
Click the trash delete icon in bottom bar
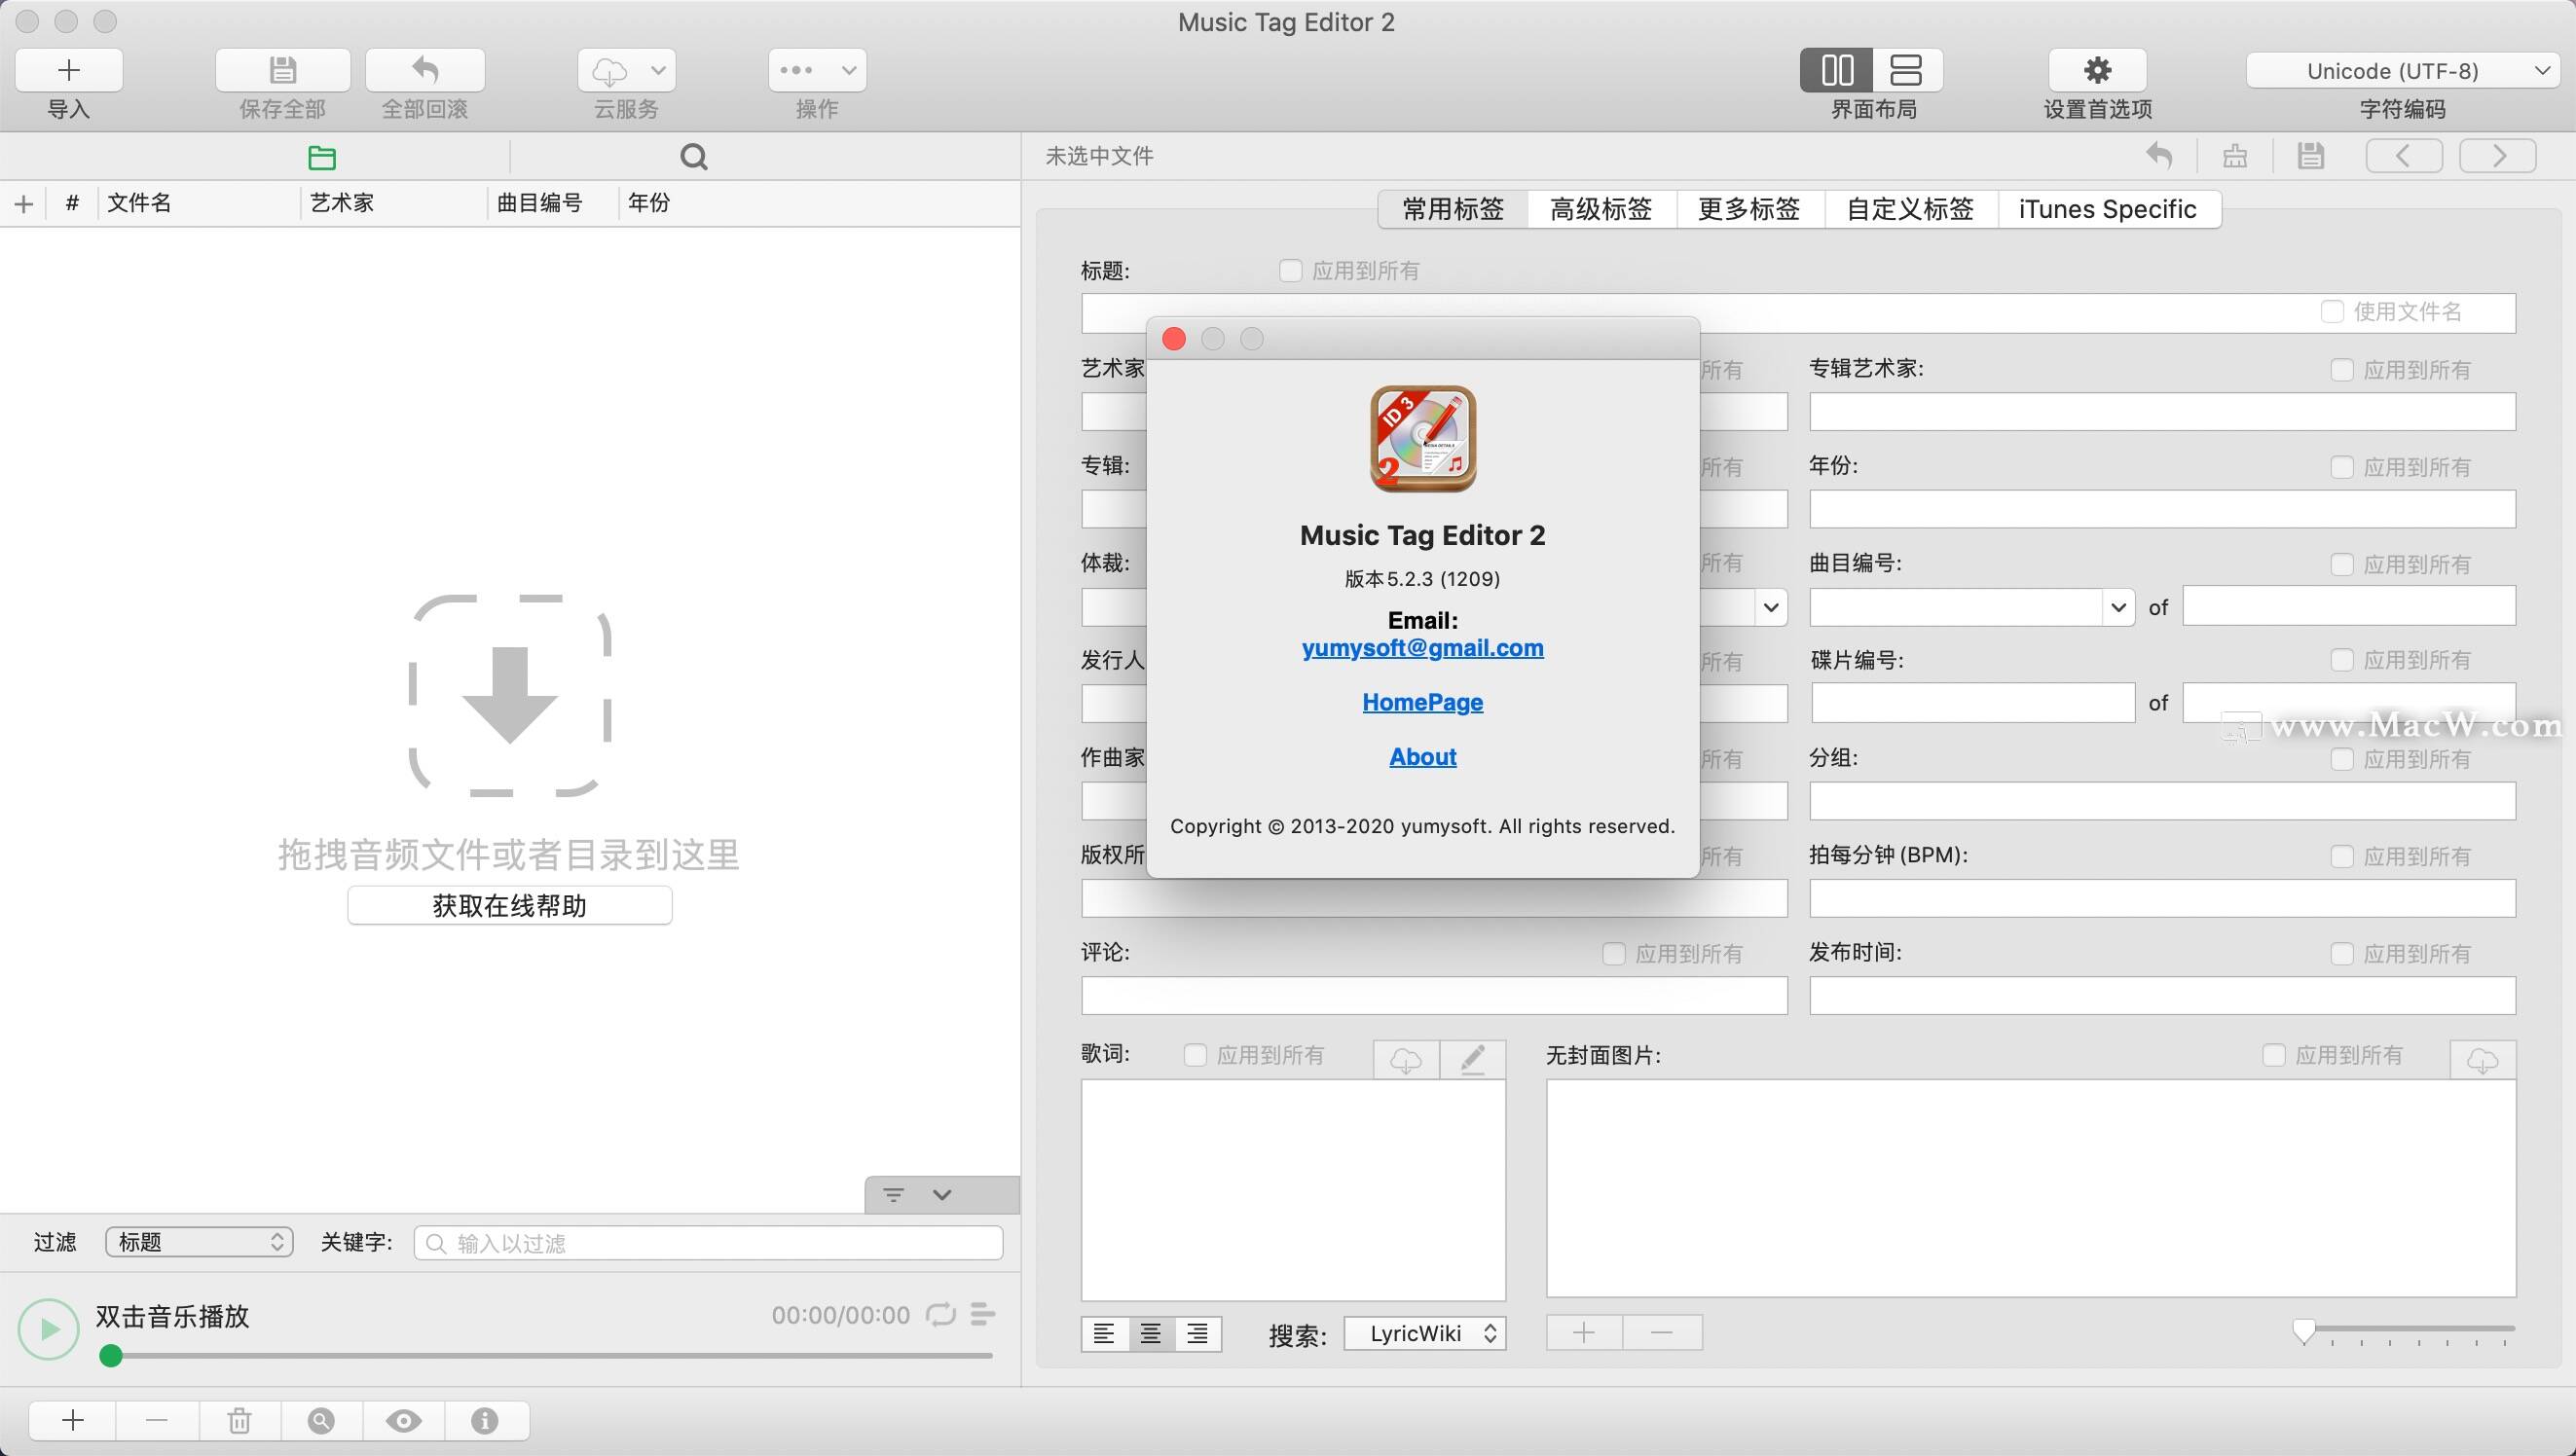[x=239, y=1420]
